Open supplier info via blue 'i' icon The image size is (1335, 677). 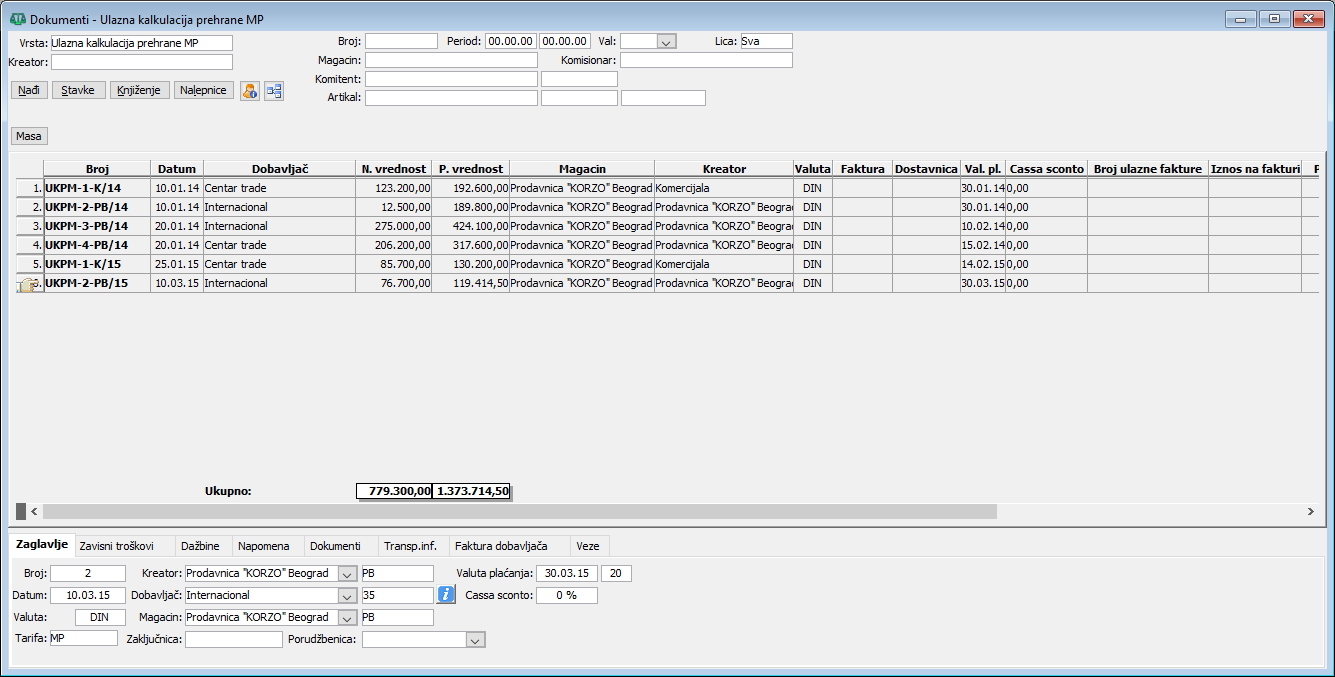pos(446,595)
